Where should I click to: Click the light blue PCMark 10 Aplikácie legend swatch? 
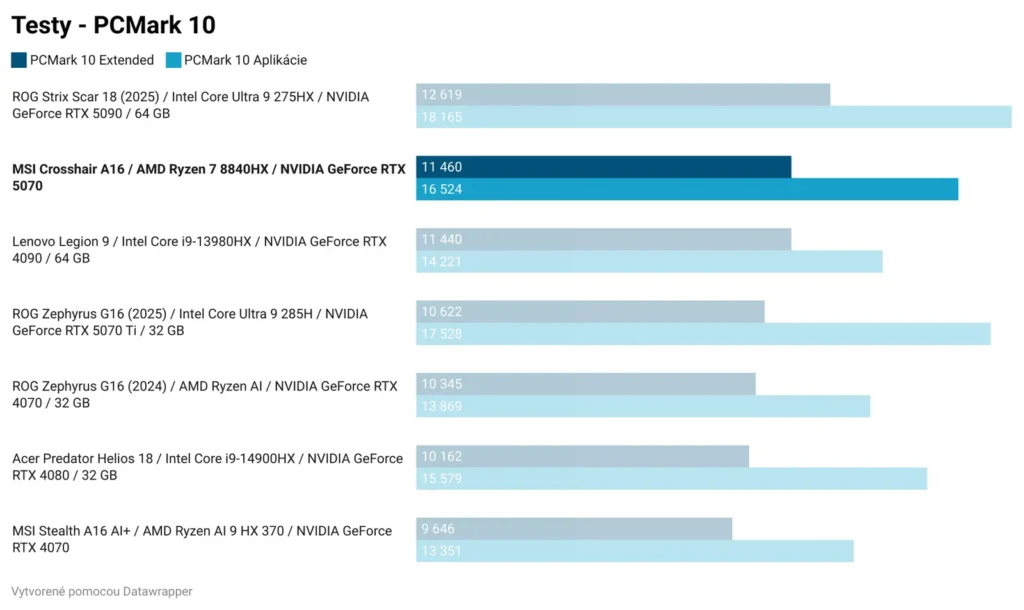click(x=173, y=60)
